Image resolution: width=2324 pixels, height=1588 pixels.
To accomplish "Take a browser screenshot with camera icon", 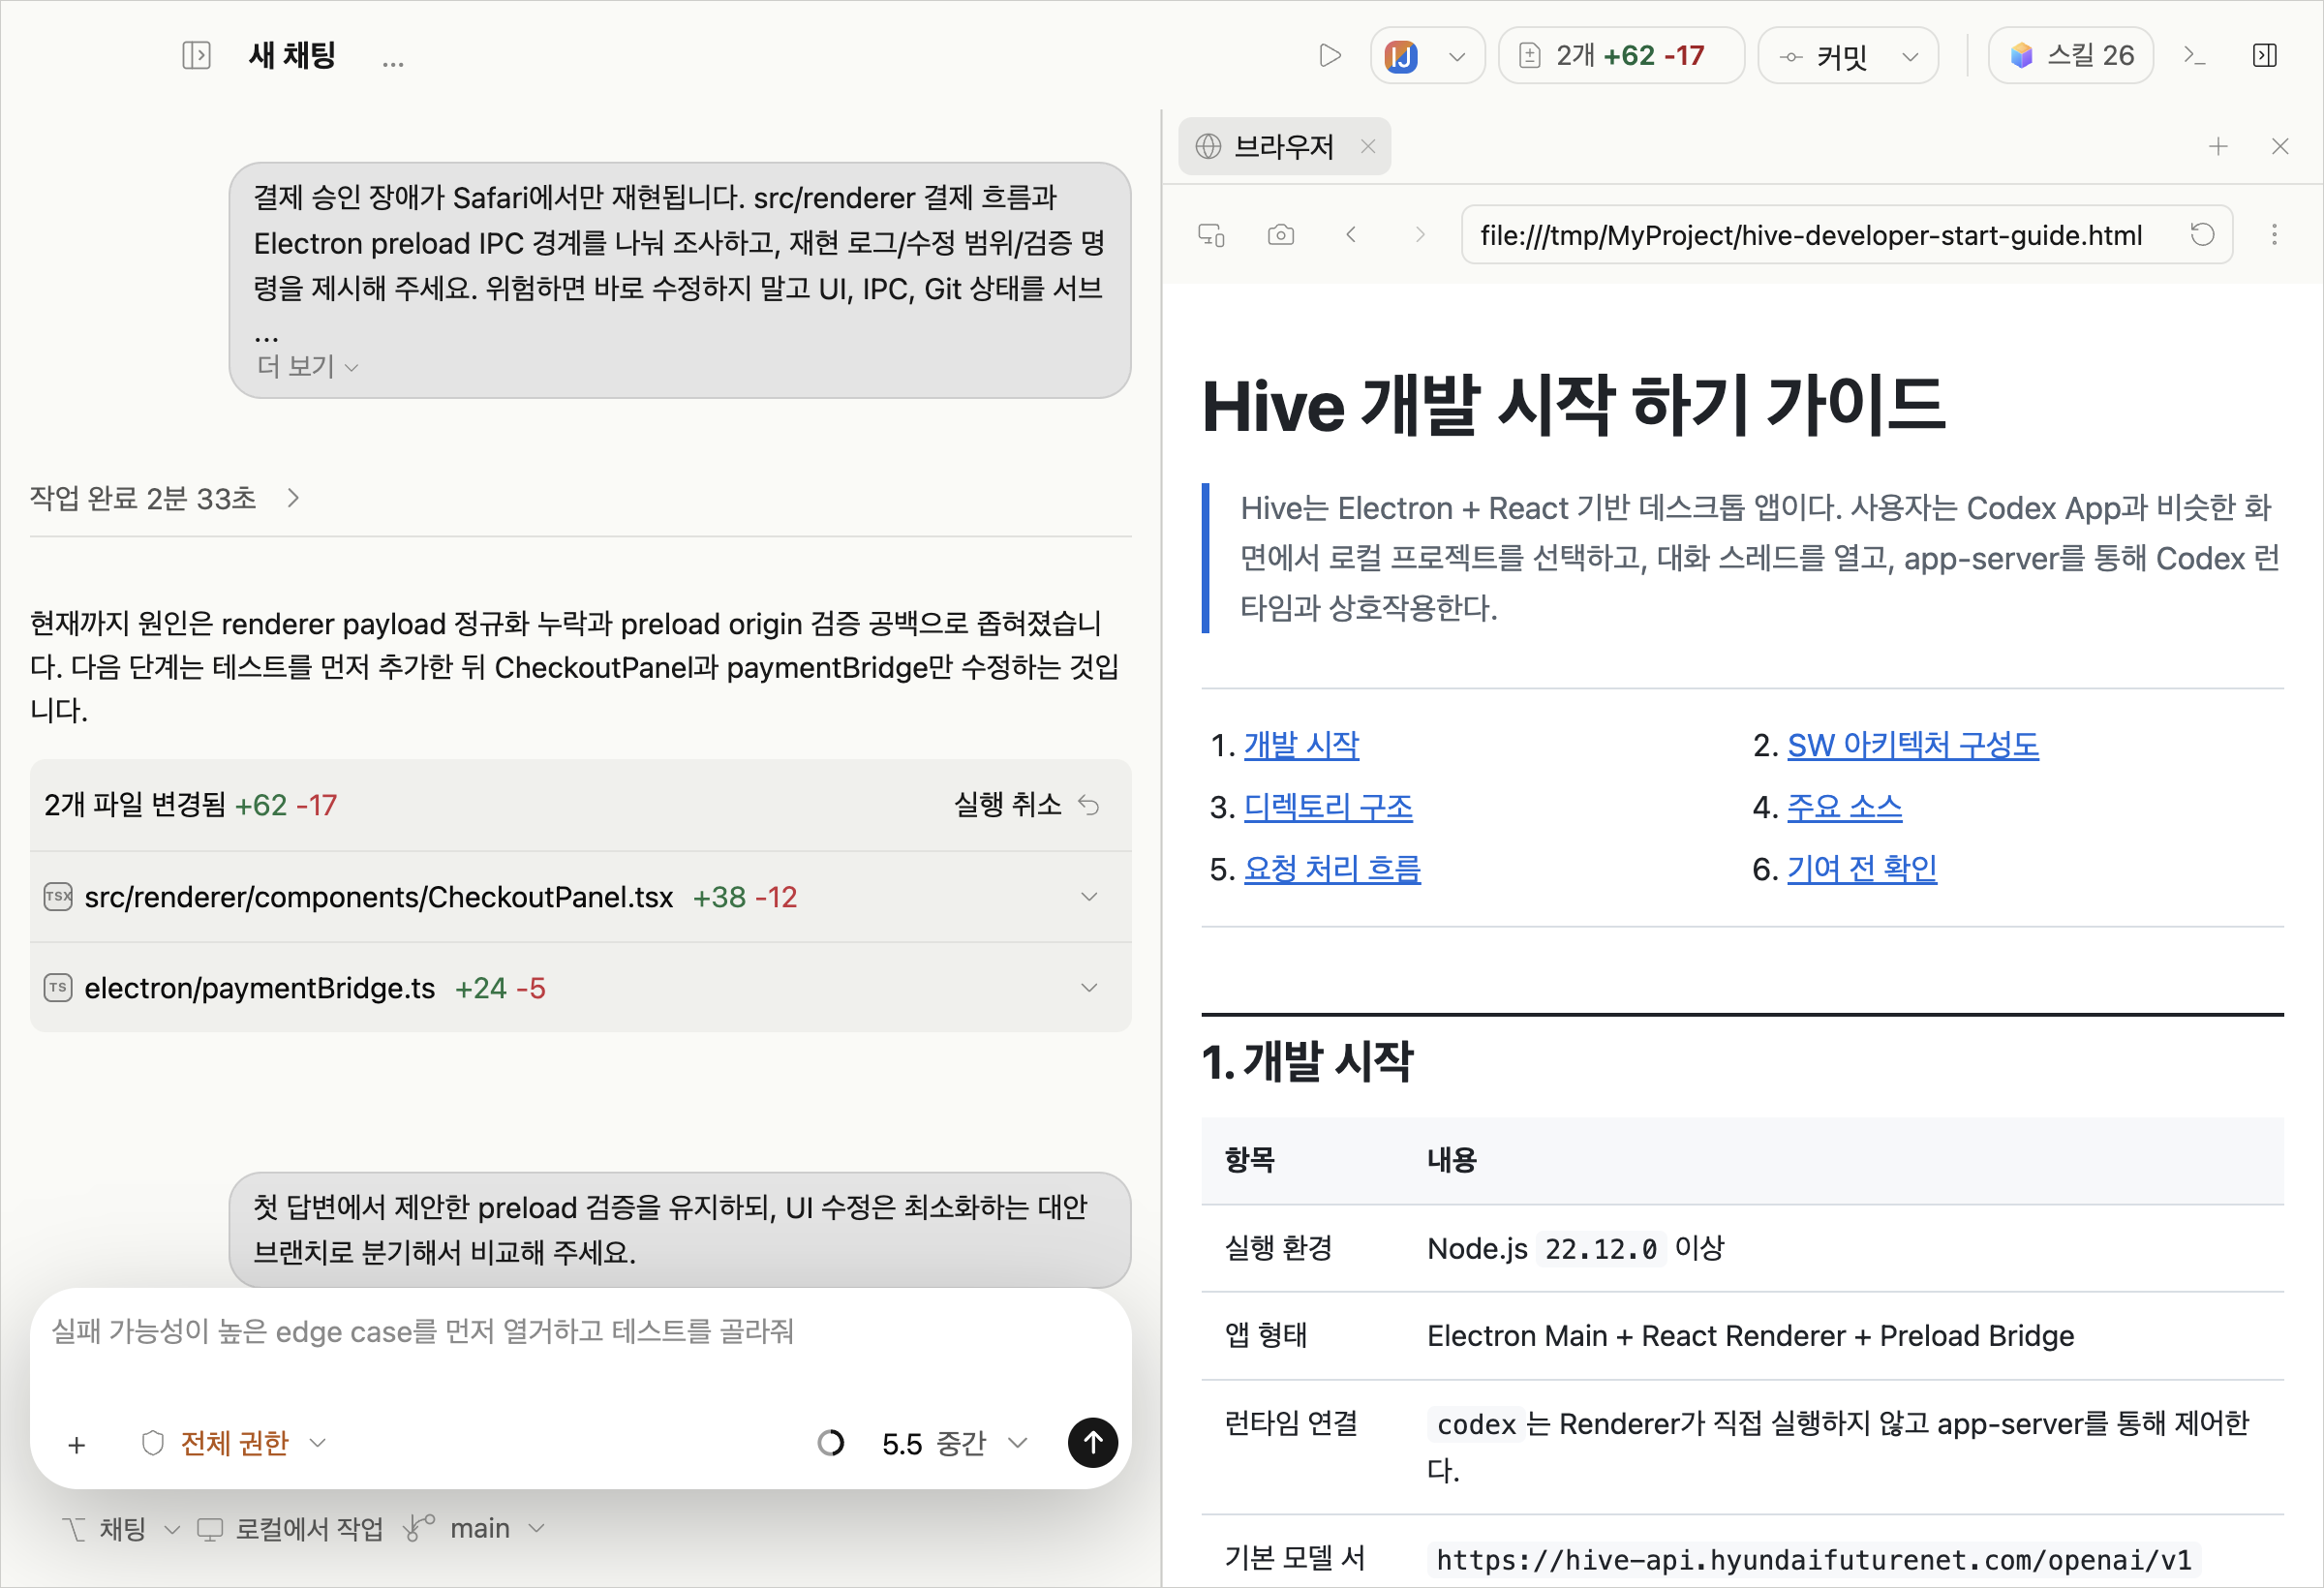I will pyautogui.click(x=1280, y=234).
